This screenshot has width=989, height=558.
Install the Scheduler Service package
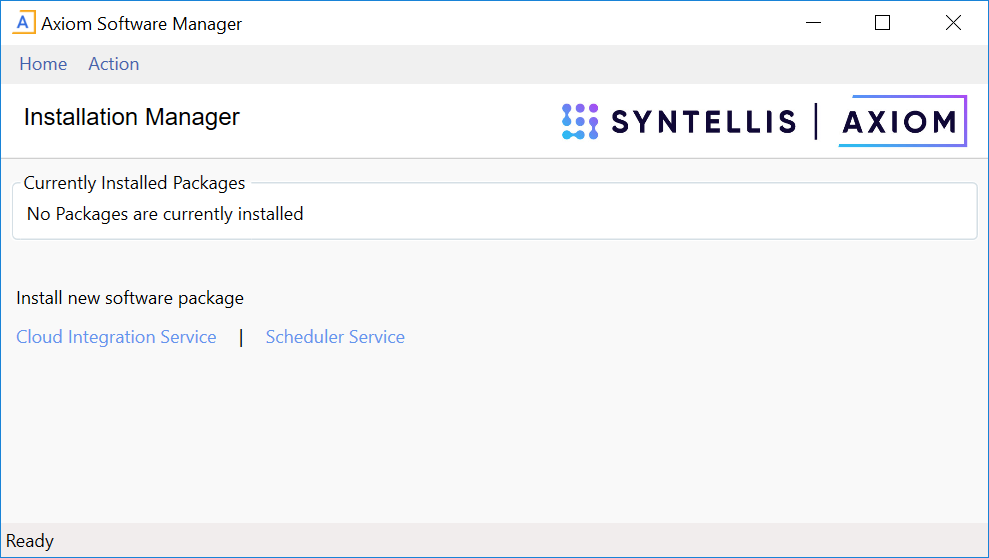pos(335,337)
